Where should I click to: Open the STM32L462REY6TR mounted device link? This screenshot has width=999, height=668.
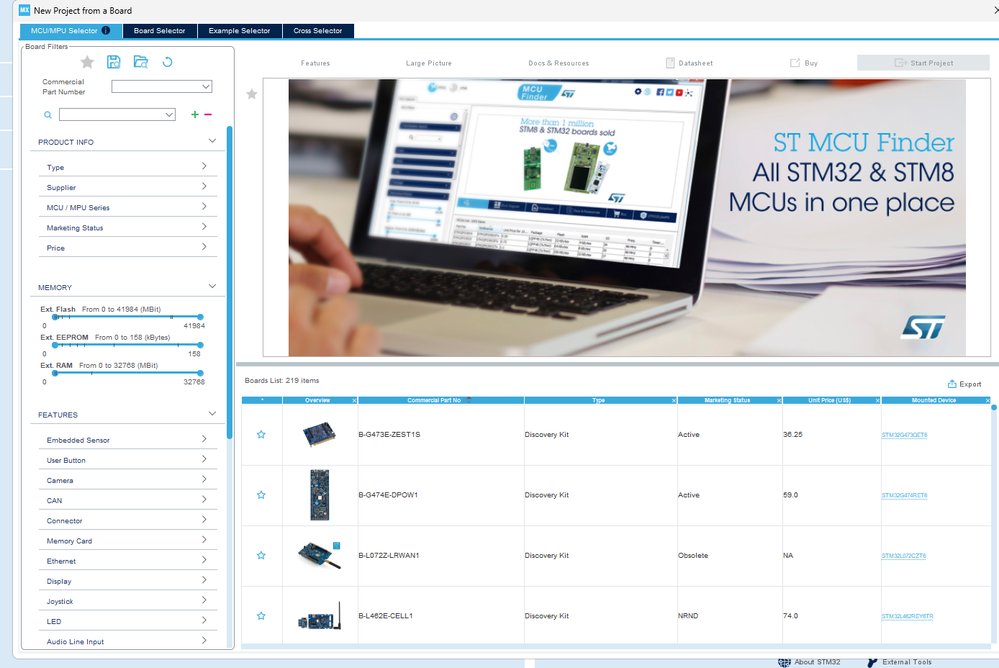[x=907, y=616]
